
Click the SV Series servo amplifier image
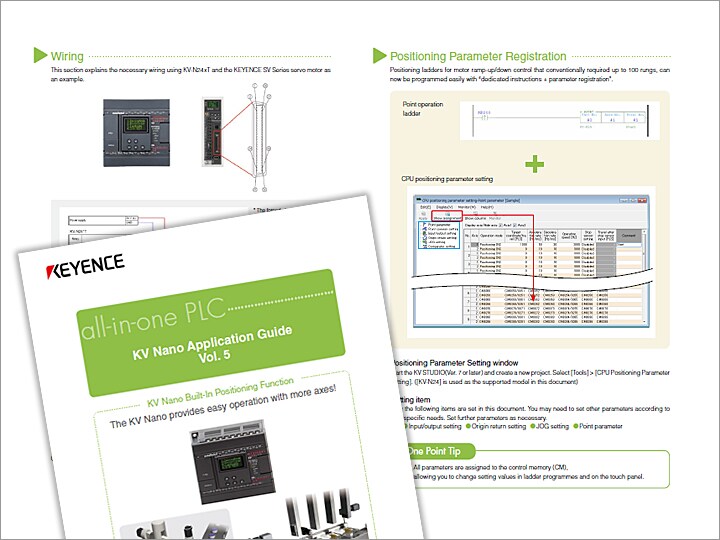pyautogui.click(x=213, y=131)
